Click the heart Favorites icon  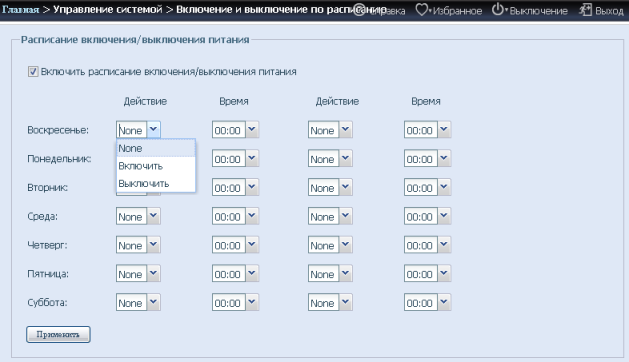422,10
